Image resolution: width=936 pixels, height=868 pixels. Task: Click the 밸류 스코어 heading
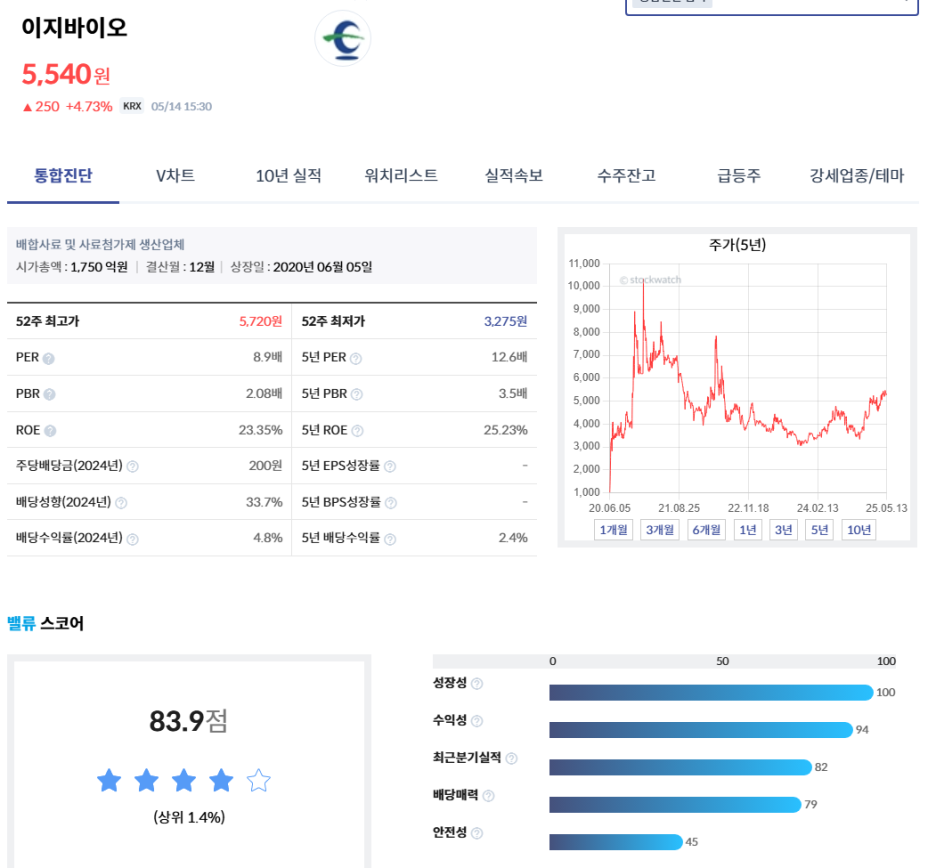tap(45, 623)
